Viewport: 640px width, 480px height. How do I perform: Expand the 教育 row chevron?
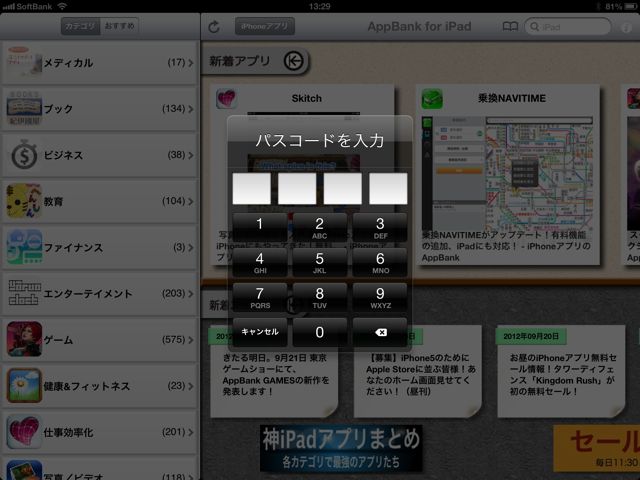click(x=191, y=201)
